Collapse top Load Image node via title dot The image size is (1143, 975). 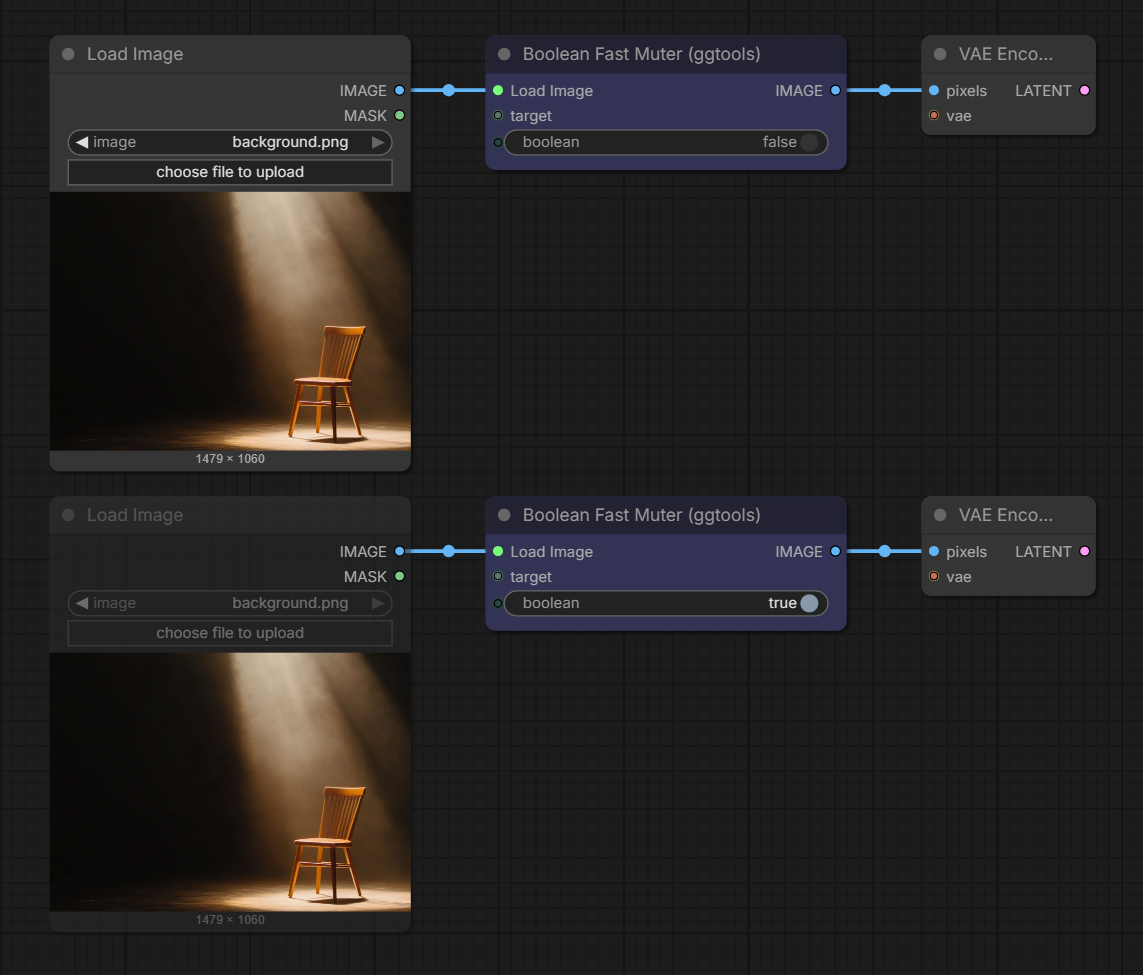(x=69, y=54)
